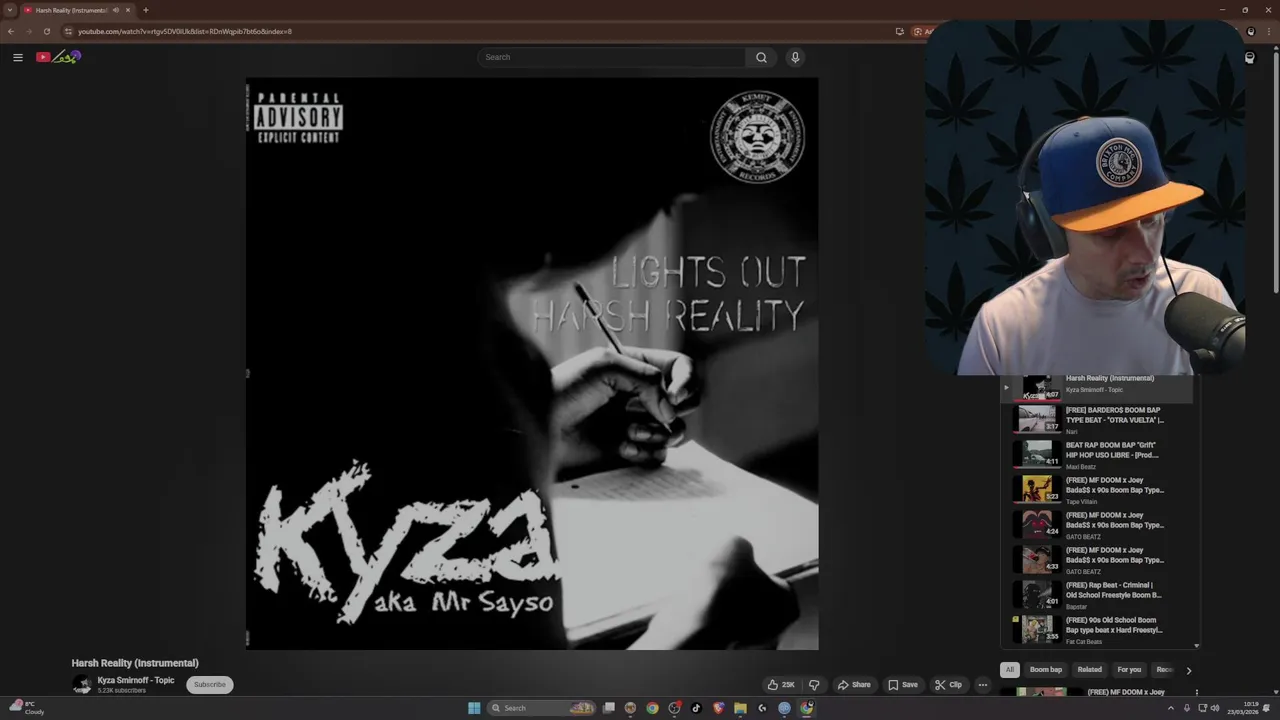Play BEAT RAP BOOM BAP "Grift" playlist item
Screen dimensions: 1280x720
pyautogui.click(x=1098, y=454)
